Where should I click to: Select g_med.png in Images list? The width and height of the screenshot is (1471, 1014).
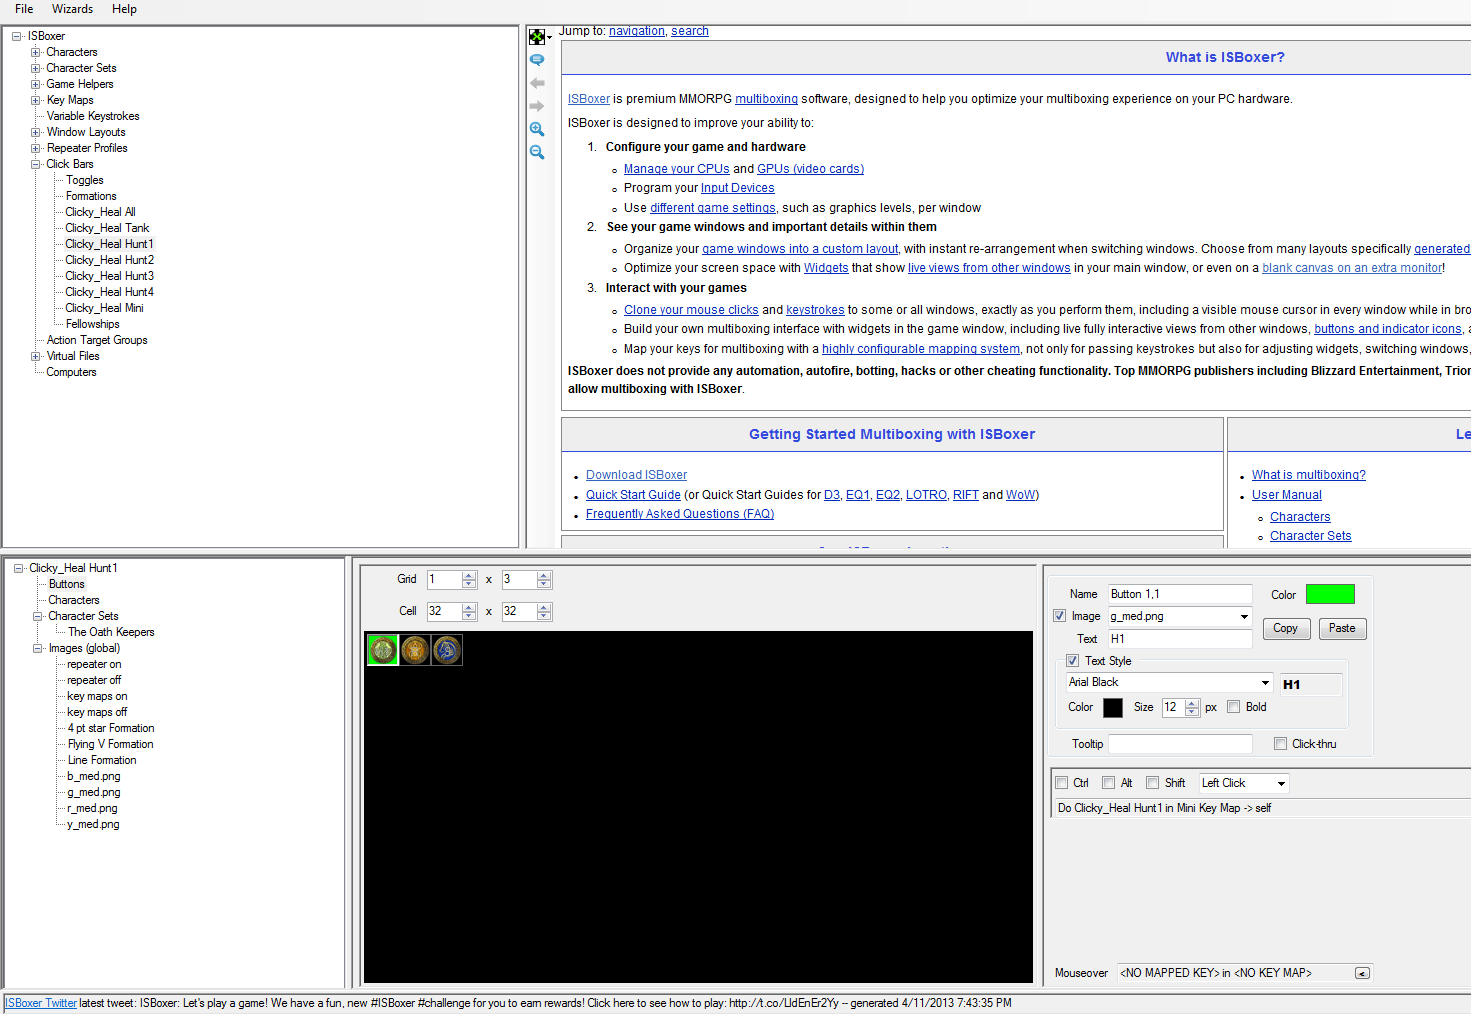click(94, 792)
